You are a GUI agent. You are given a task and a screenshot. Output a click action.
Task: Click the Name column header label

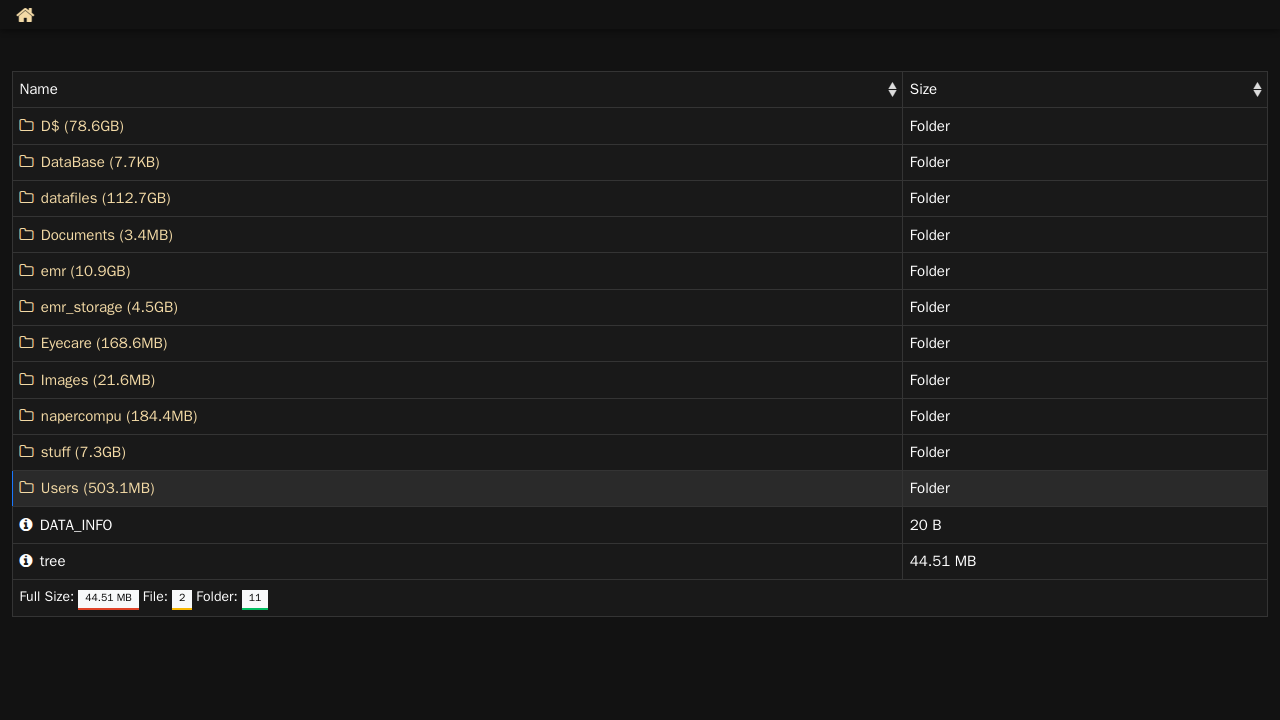[39, 90]
